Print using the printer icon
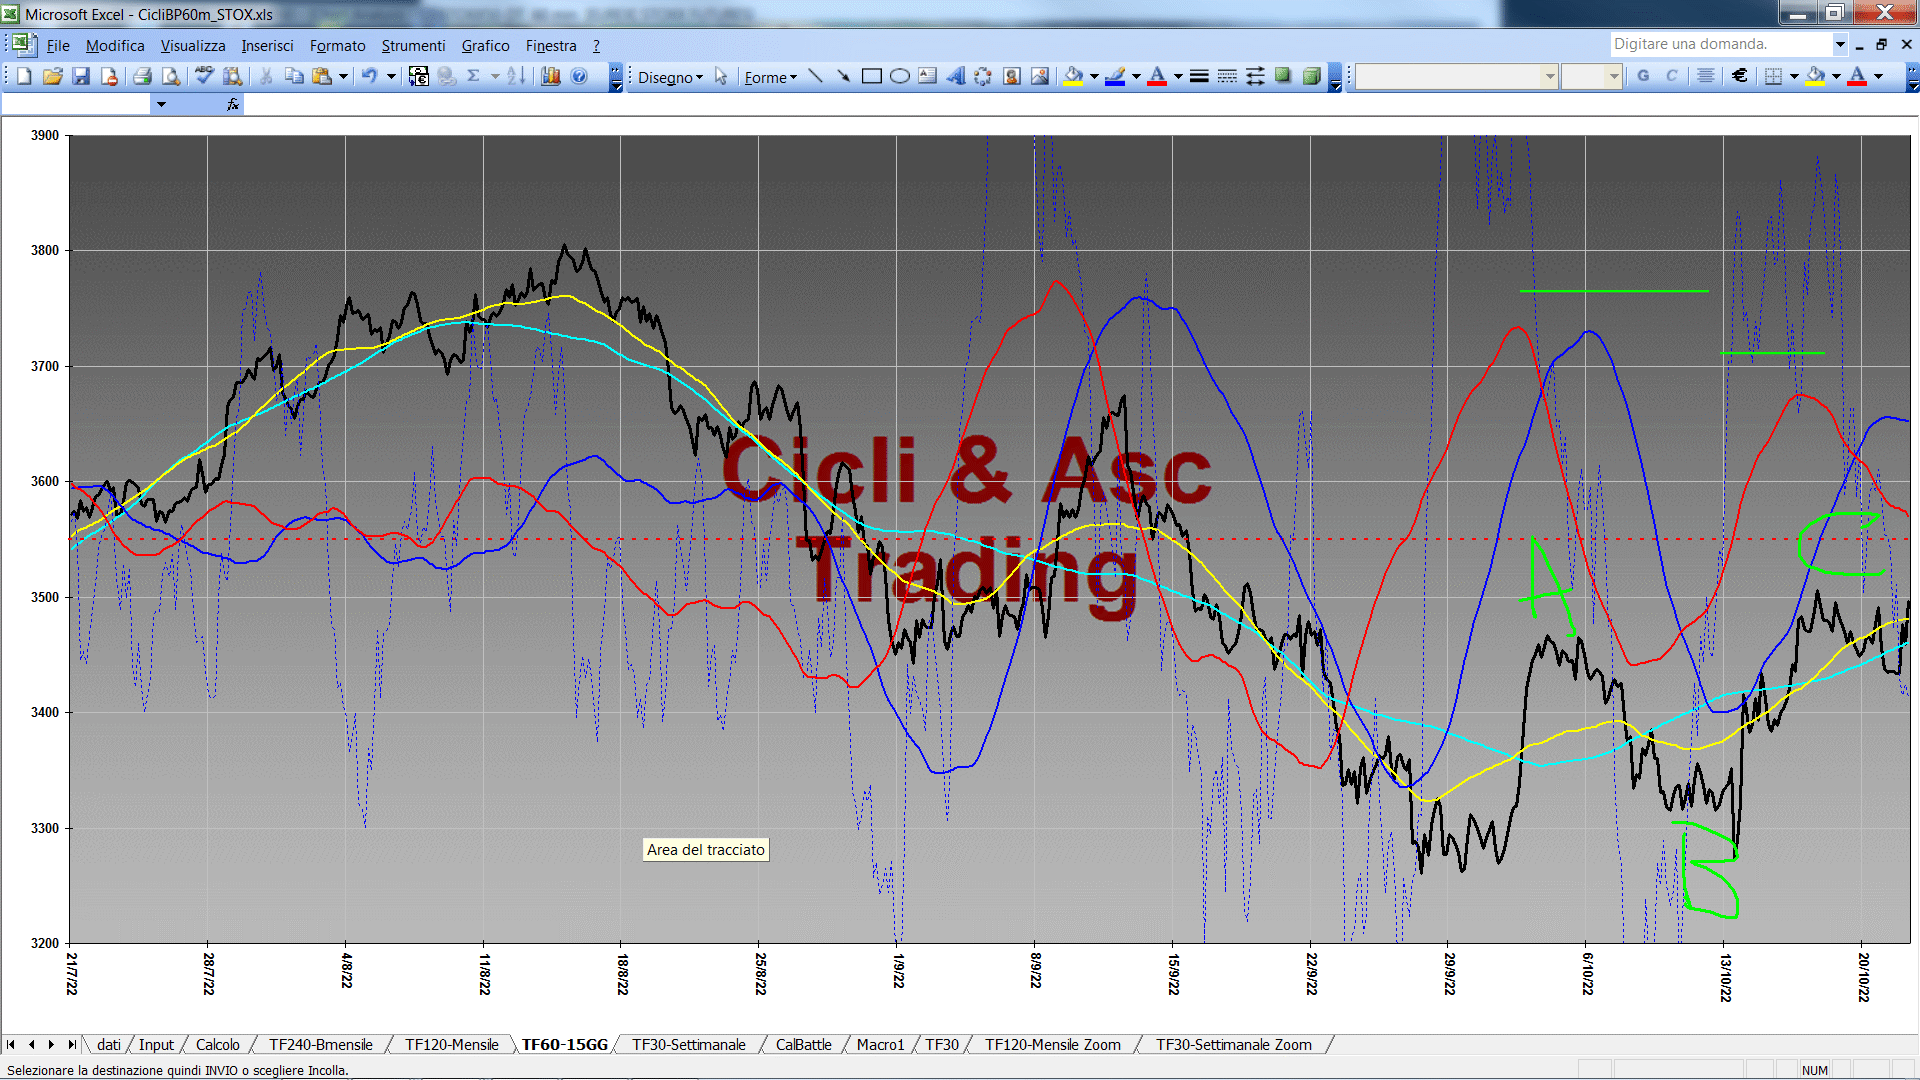The height and width of the screenshot is (1080, 1920). pyautogui.click(x=142, y=76)
